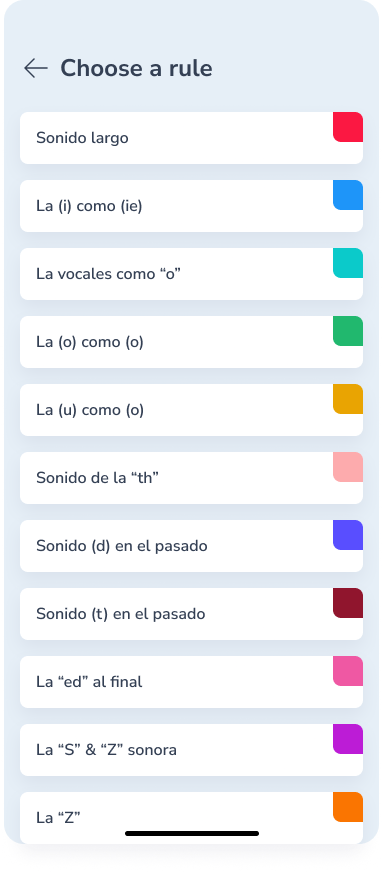Open the La "ed" al final rule
383x872 pixels.
(x=191, y=682)
